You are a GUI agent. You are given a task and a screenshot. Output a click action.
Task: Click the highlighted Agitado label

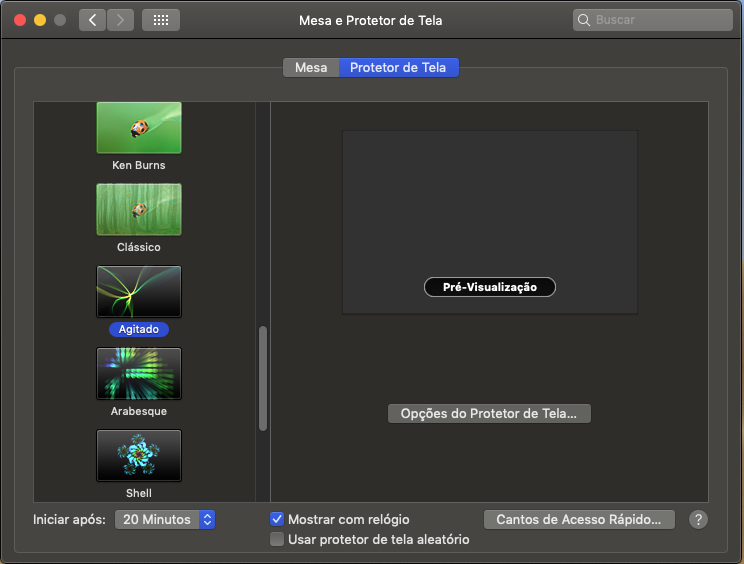coord(139,329)
